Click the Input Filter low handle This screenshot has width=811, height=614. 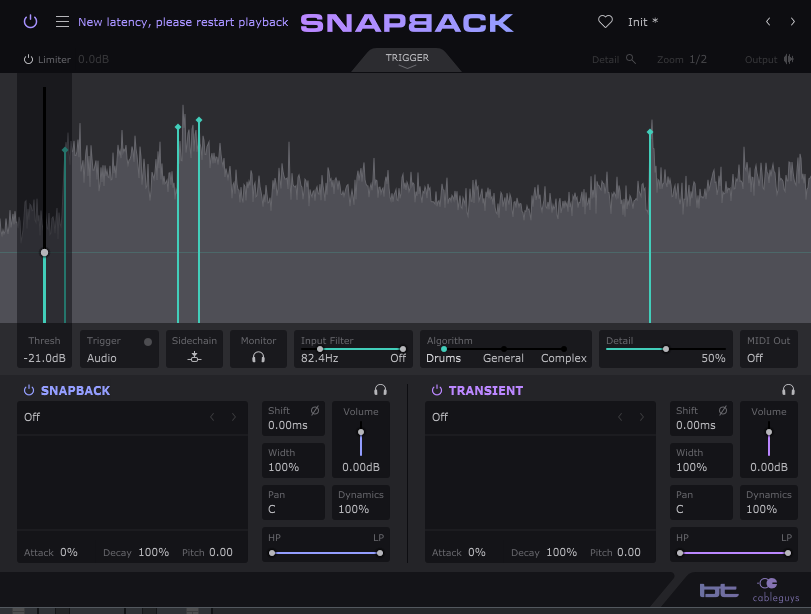320,349
